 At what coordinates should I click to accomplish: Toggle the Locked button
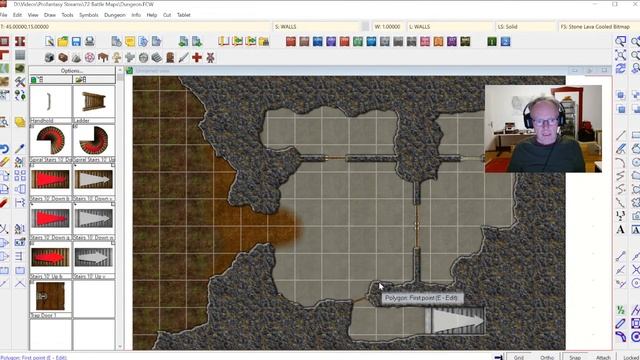tap(631, 357)
